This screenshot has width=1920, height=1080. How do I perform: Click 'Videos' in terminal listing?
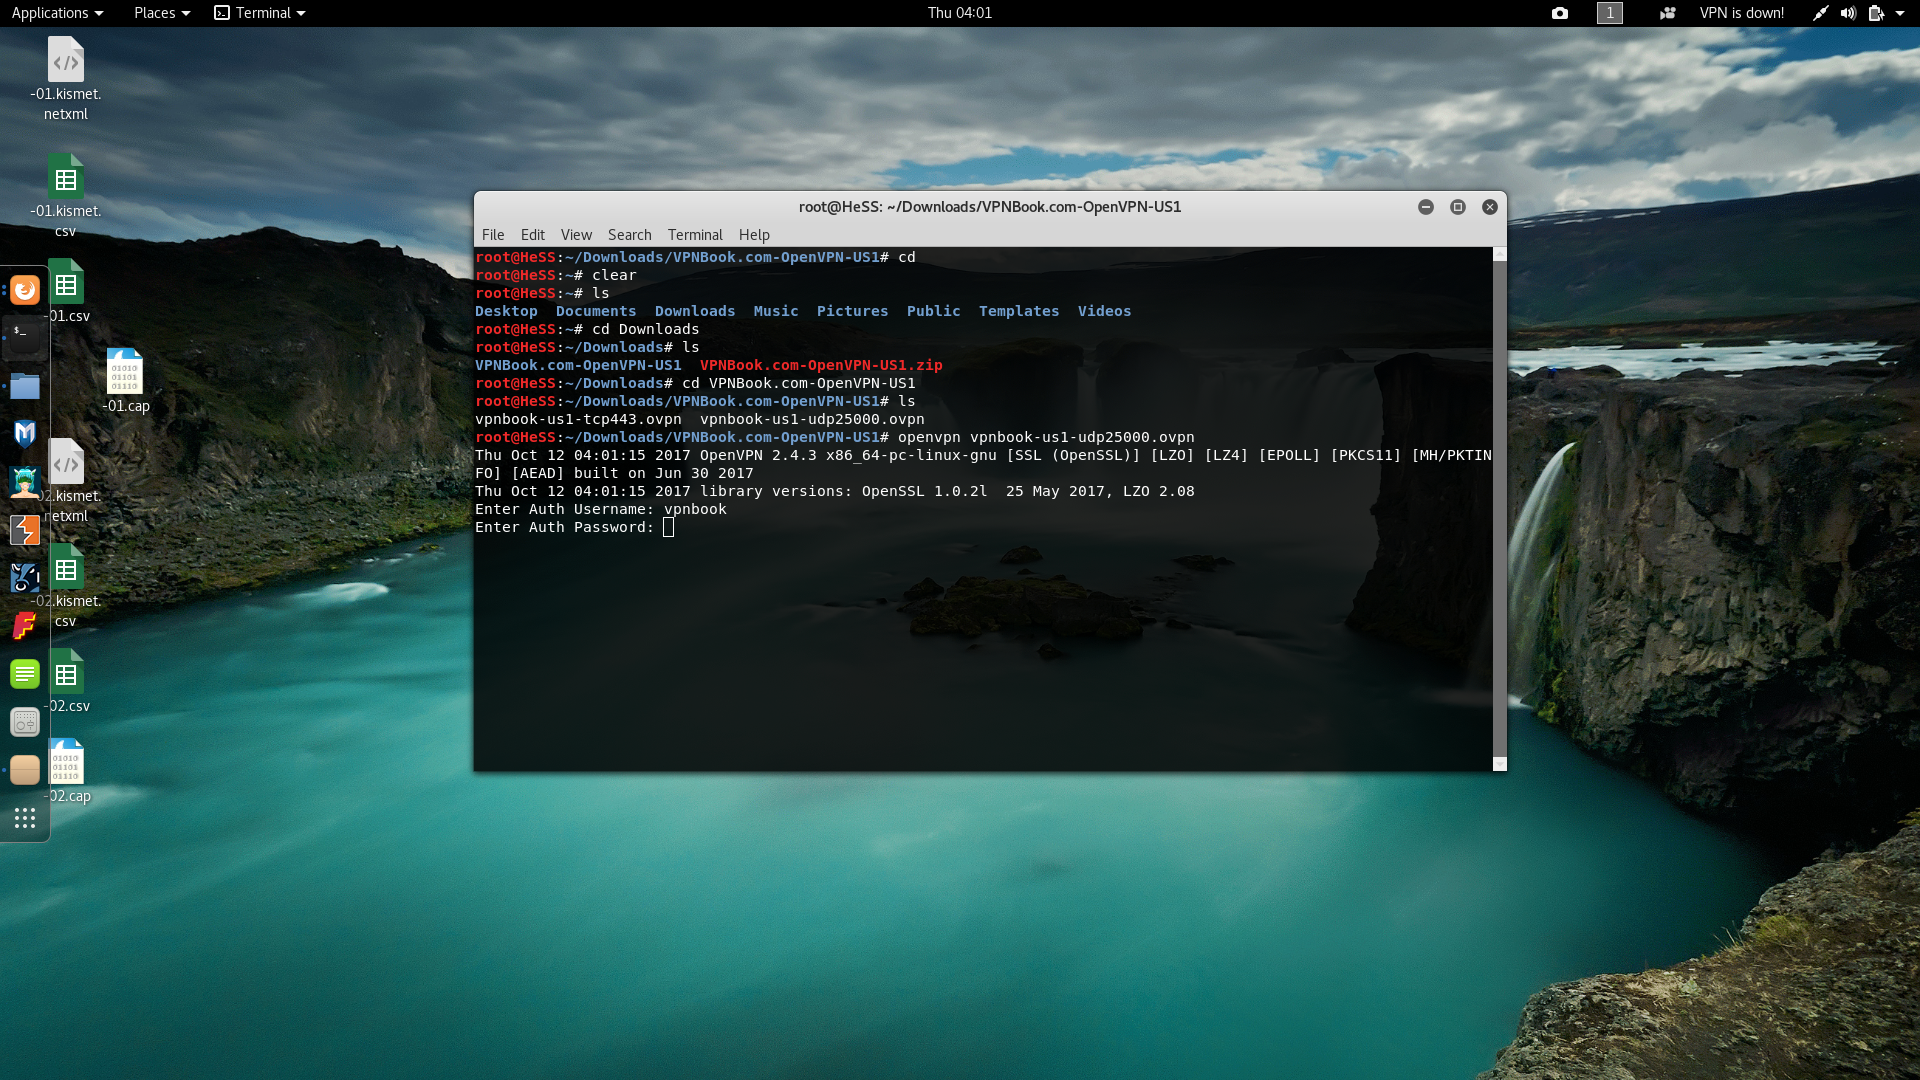coord(1104,311)
